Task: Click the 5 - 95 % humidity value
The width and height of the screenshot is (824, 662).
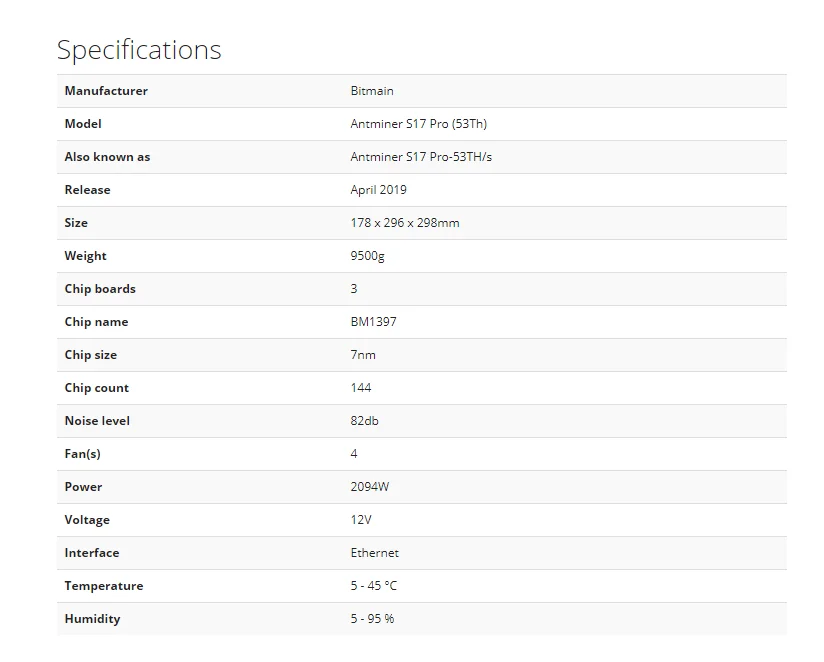Action: point(372,619)
